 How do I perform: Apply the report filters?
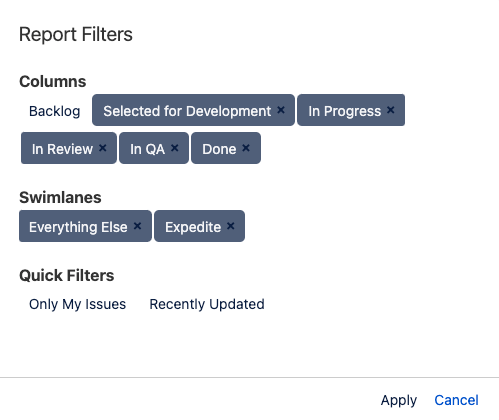(399, 400)
